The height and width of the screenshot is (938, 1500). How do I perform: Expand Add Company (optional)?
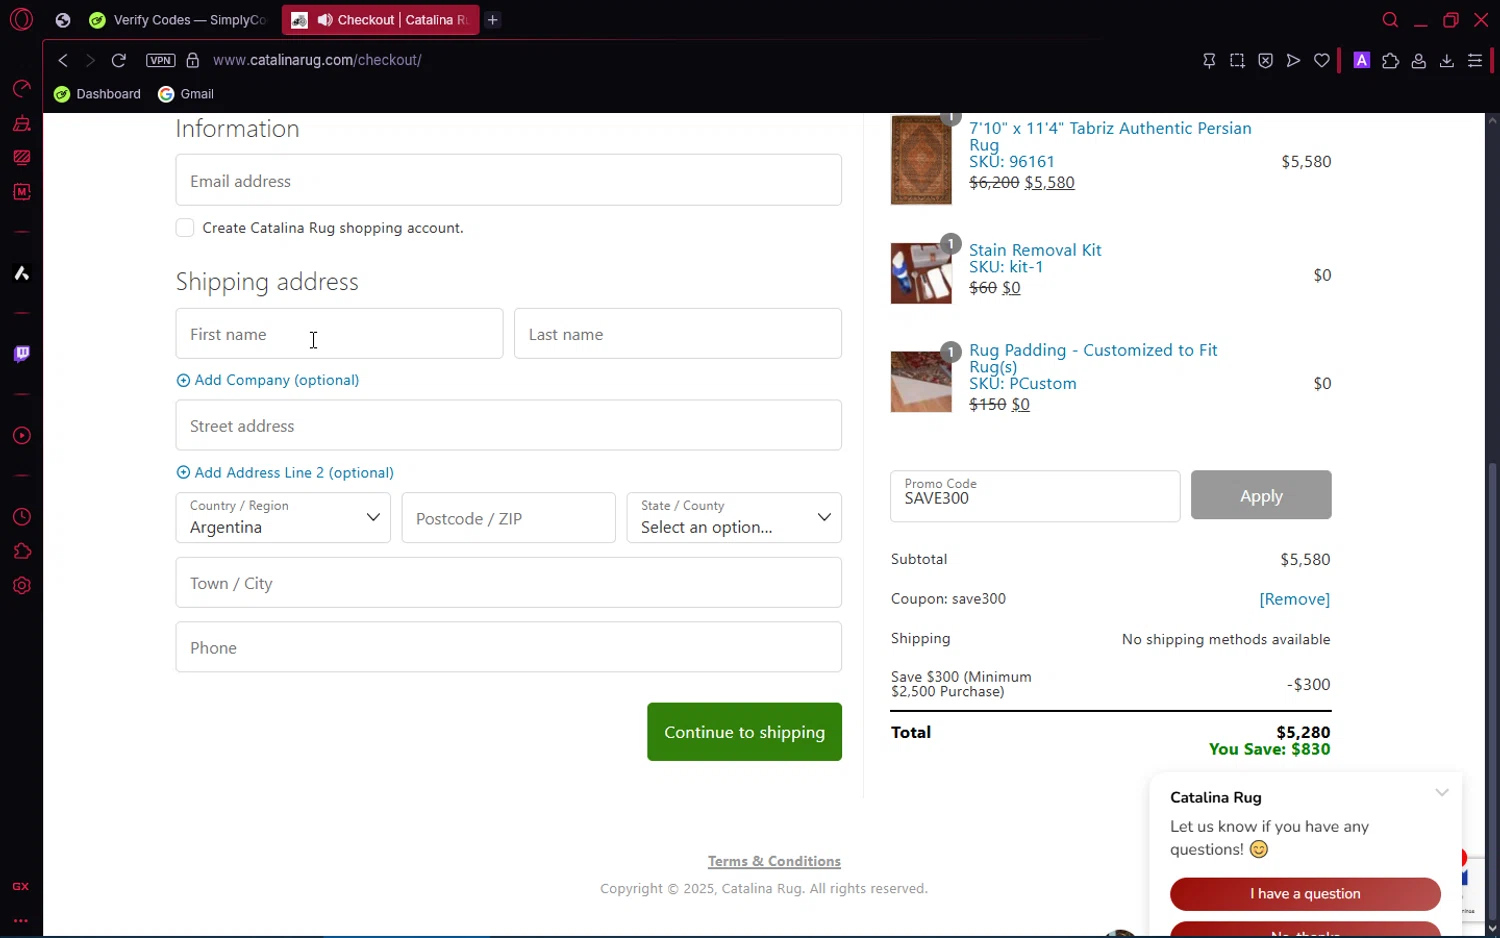coord(268,380)
